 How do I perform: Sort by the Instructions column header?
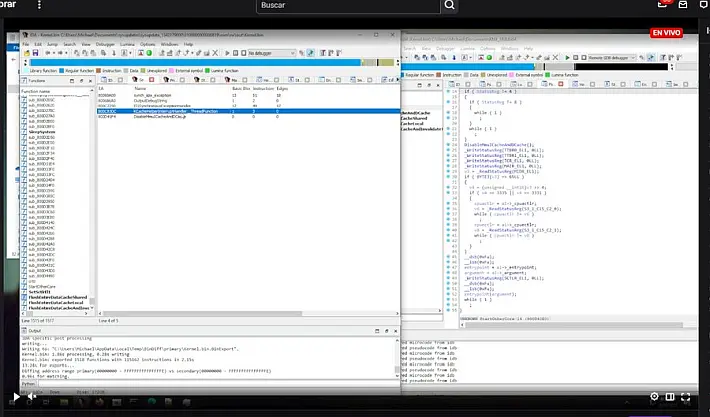(x=263, y=89)
